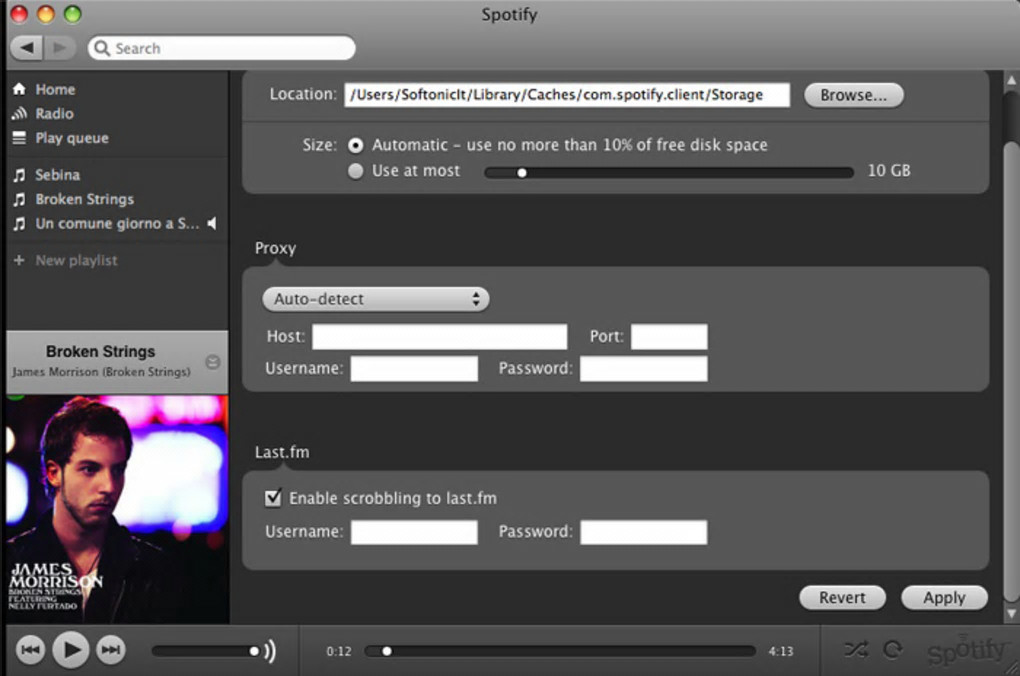The image size is (1020, 676).
Task: Toggle repeat playback
Action: pyautogui.click(x=893, y=649)
